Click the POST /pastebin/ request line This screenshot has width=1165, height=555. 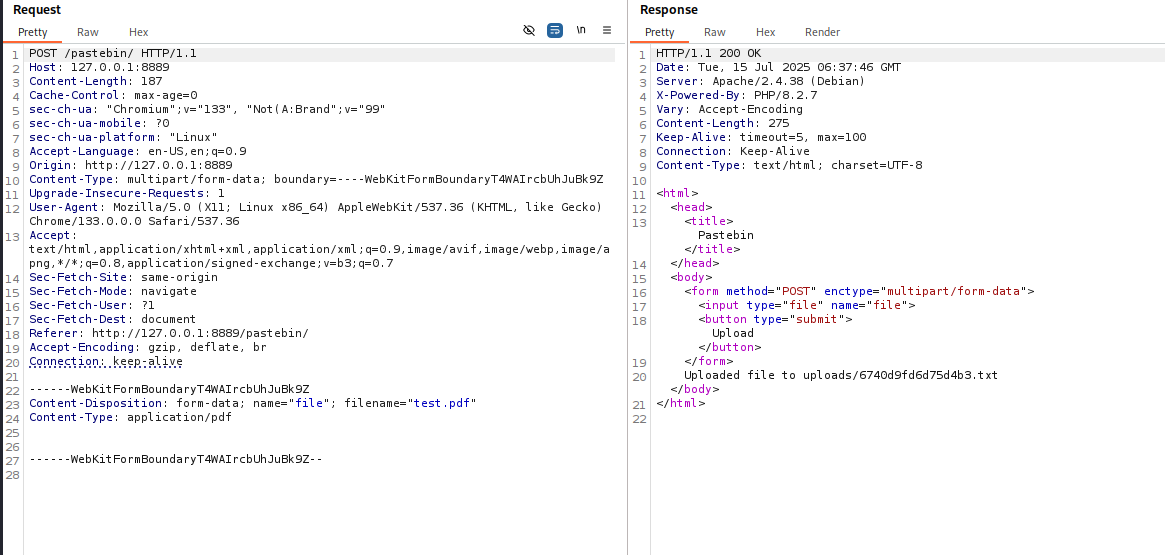[x=112, y=53]
